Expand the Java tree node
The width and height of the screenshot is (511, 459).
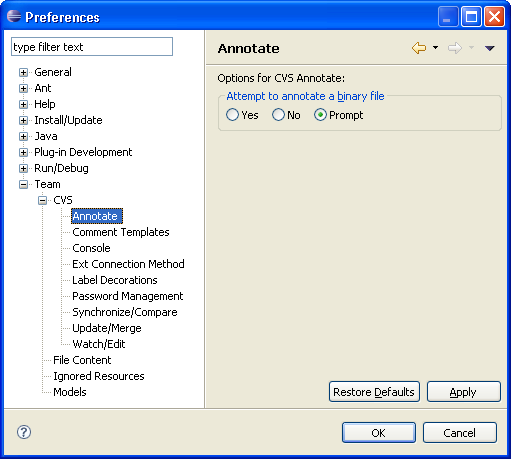(x=23, y=136)
